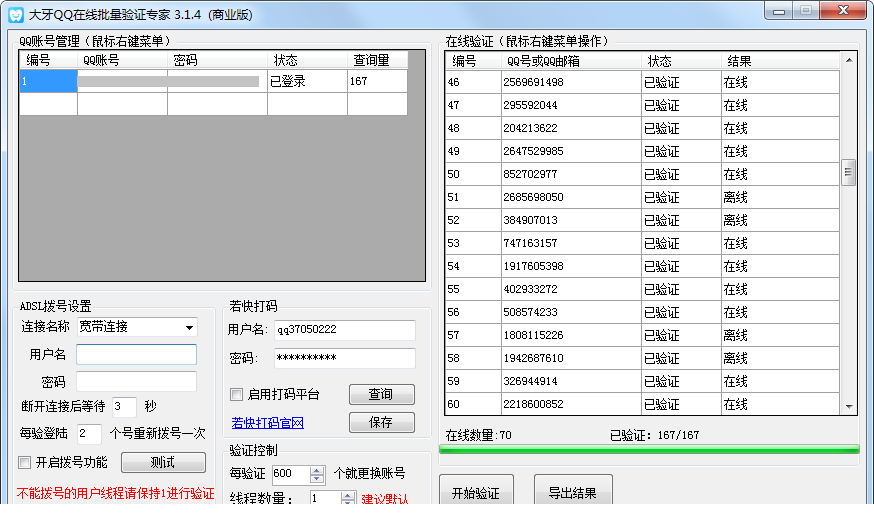Click the 测试 dial test button

(163, 462)
